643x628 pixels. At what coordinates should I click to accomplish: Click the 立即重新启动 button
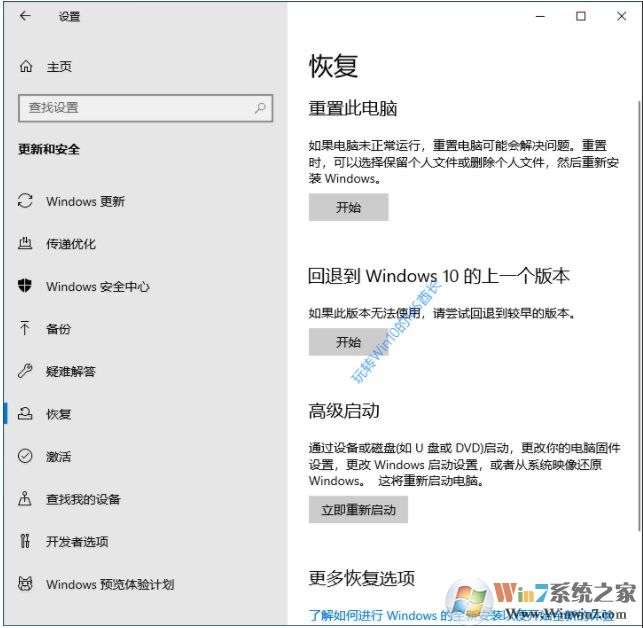click(358, 509)
